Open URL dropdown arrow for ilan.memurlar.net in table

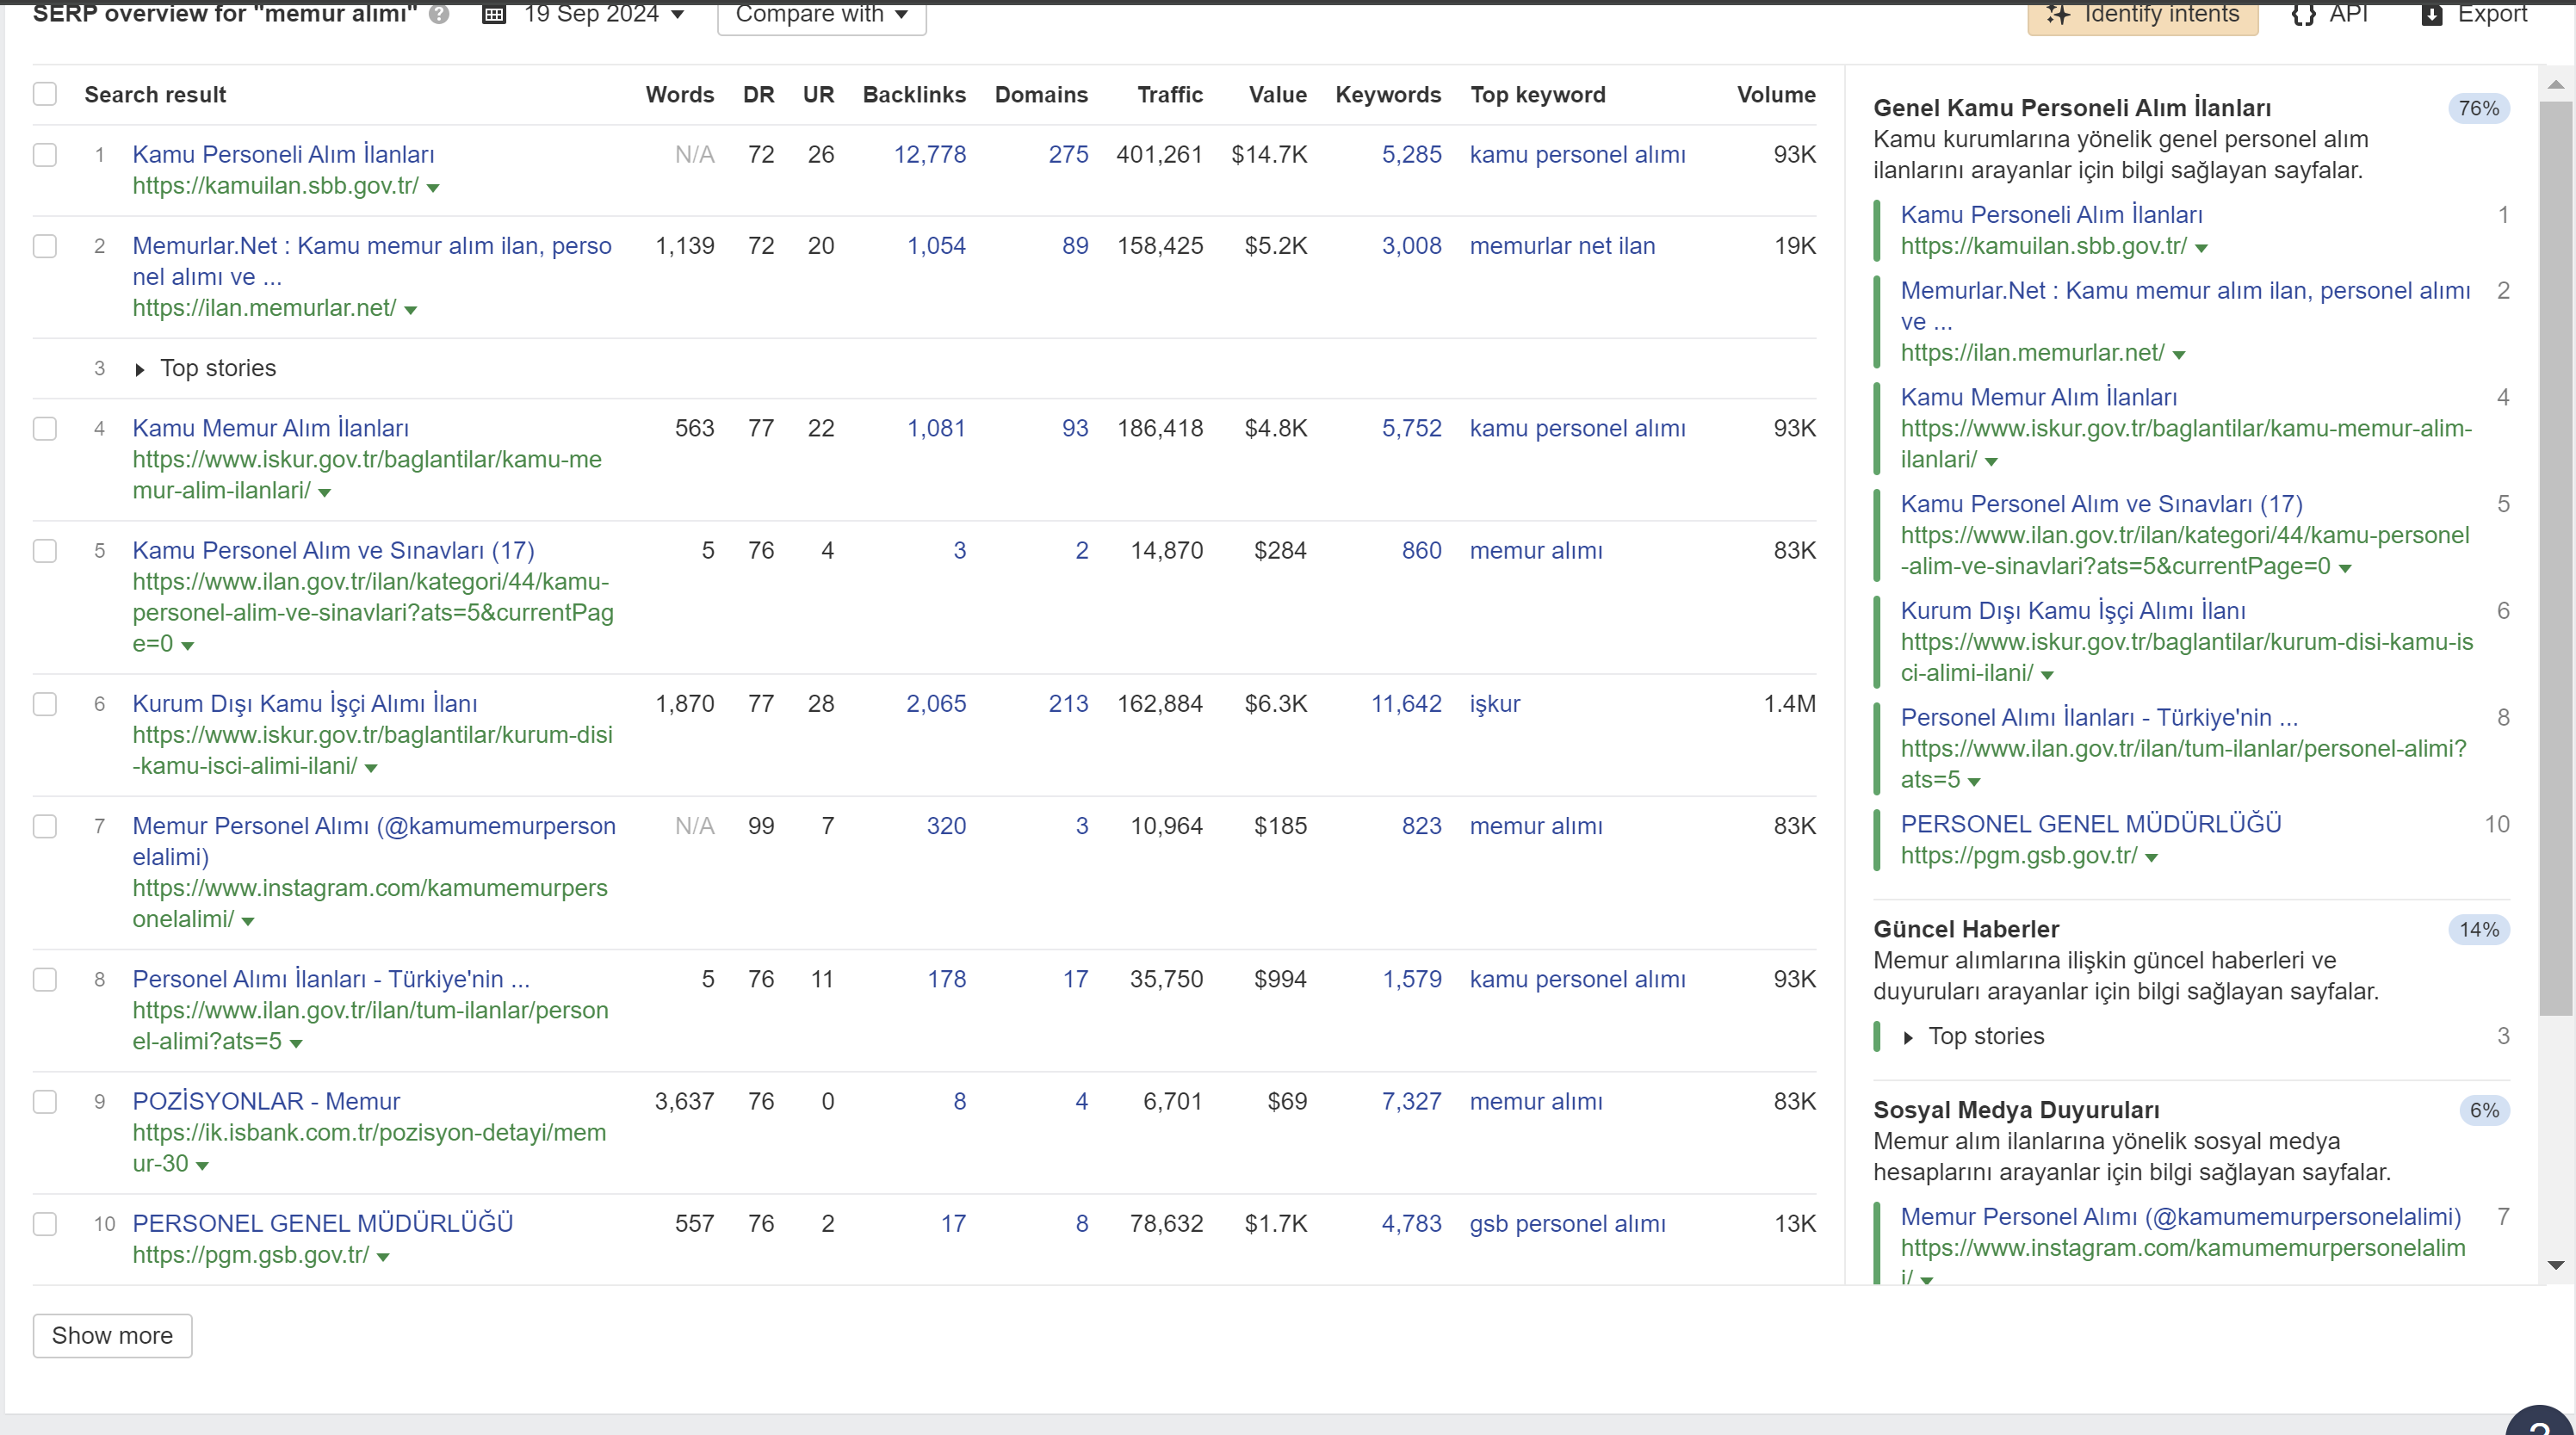(411, 310)
